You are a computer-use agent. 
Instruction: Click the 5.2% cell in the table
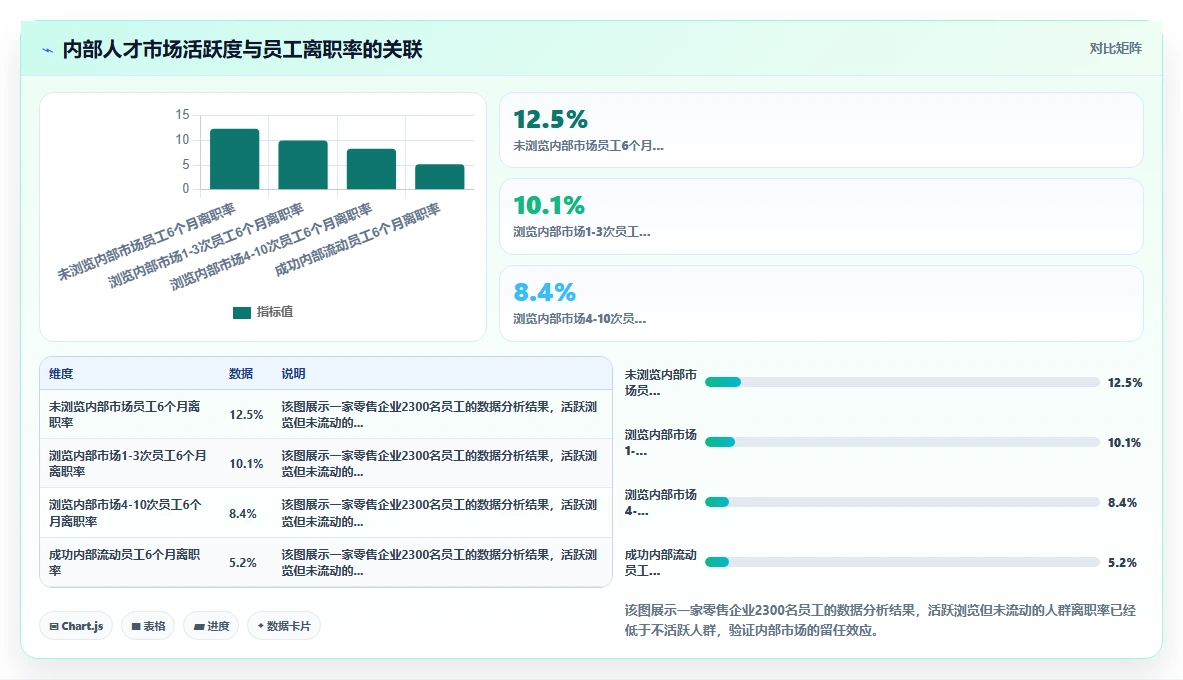[x=243, y=562]
